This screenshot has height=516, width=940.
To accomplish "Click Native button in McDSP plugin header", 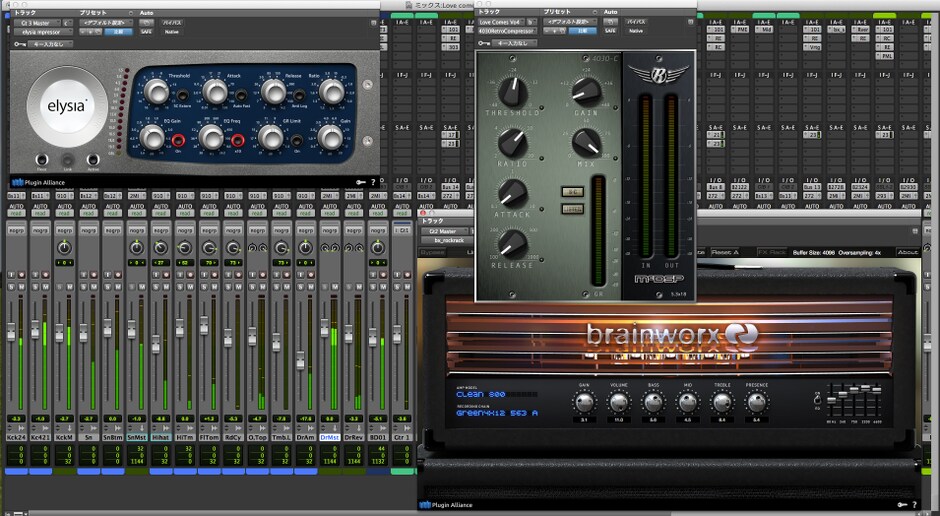I will 636,31.
